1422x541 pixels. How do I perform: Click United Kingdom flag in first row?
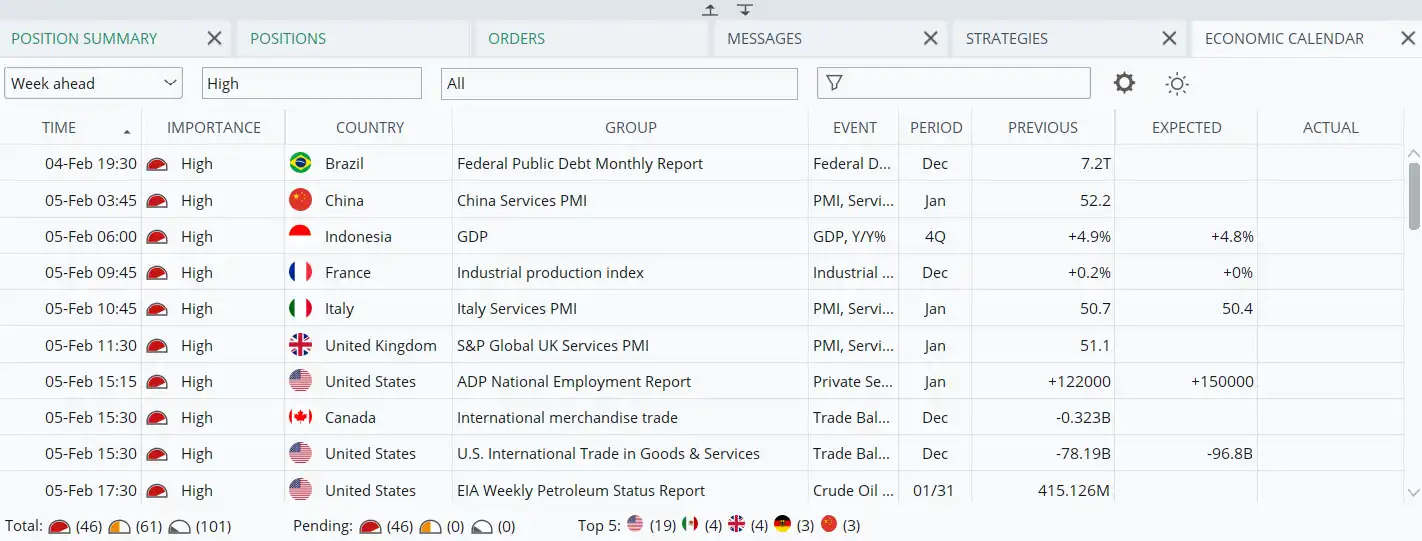point(300,345)
